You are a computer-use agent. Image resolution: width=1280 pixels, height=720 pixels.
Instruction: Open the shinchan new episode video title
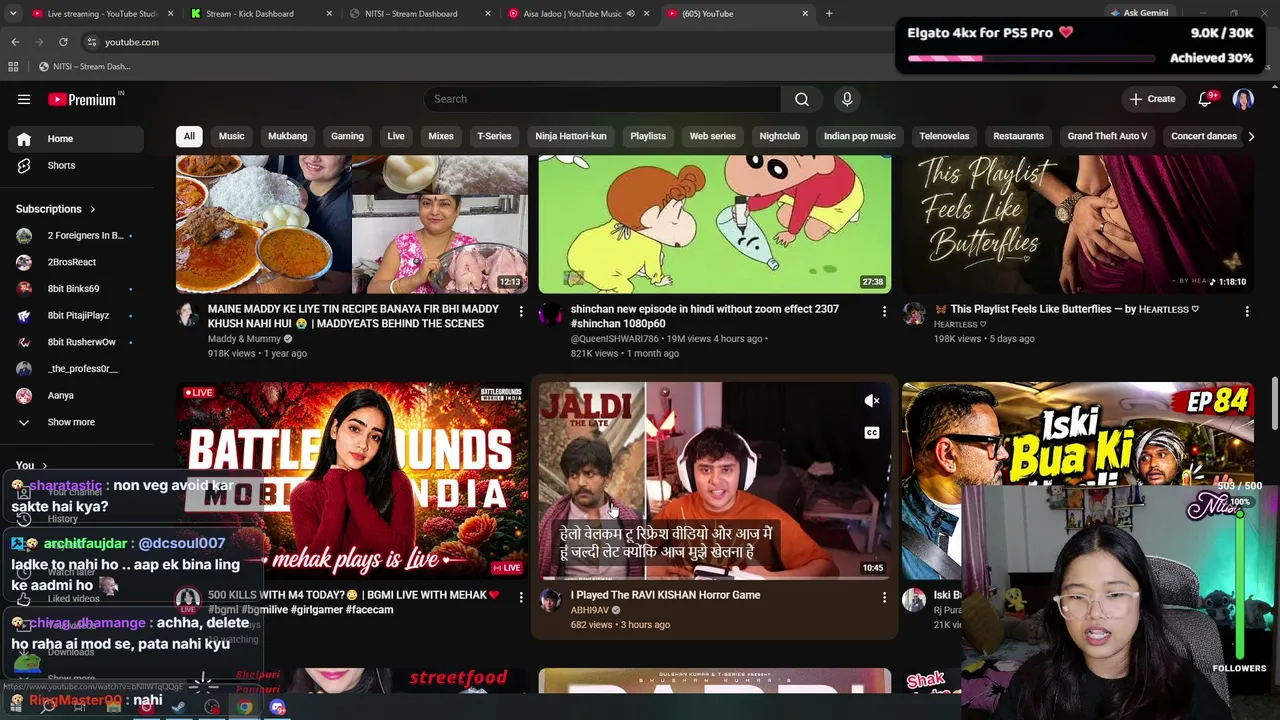click(x=705, y=316)
